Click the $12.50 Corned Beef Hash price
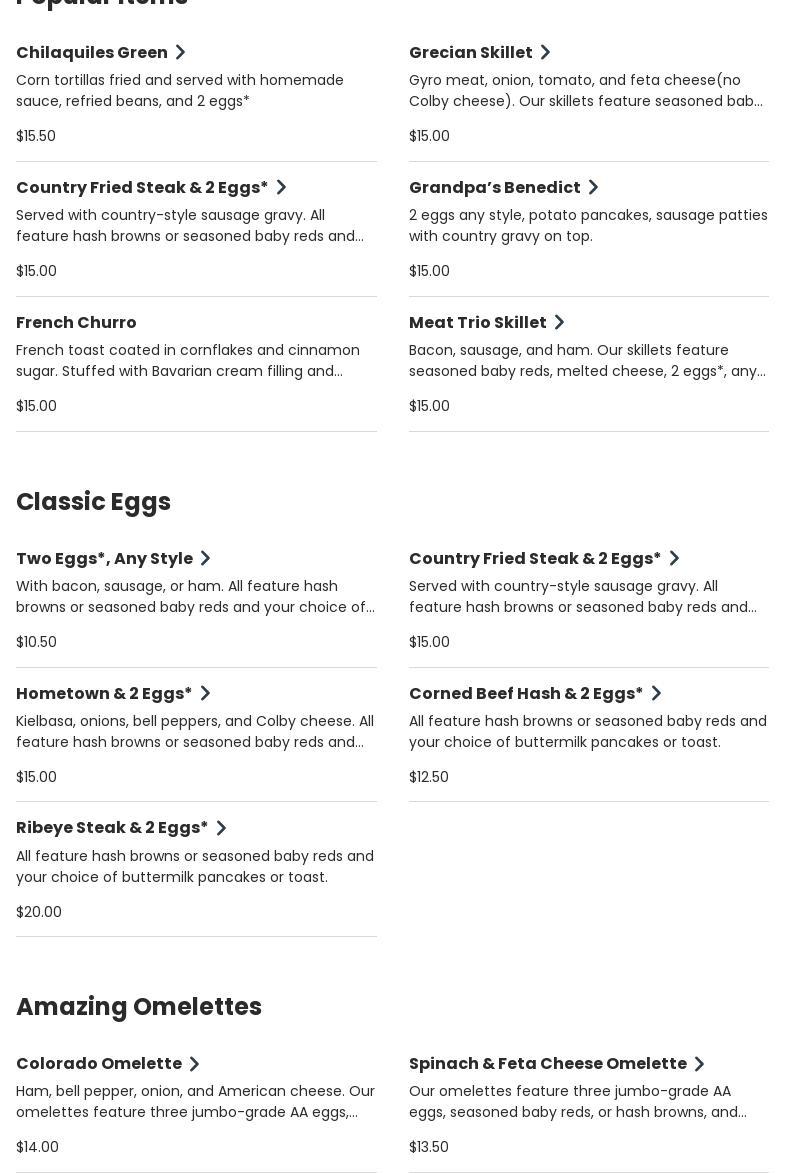 tap(429, 777)
